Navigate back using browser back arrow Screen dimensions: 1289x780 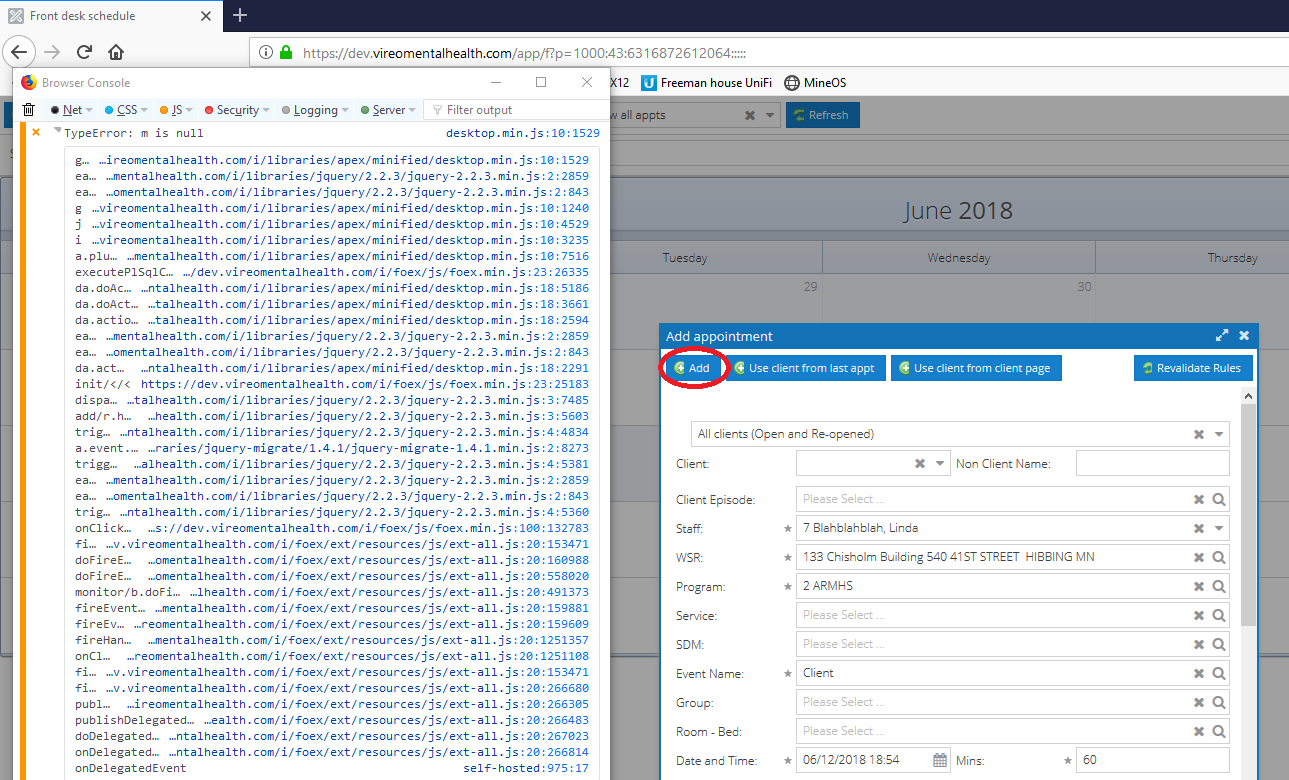(19, 51)
